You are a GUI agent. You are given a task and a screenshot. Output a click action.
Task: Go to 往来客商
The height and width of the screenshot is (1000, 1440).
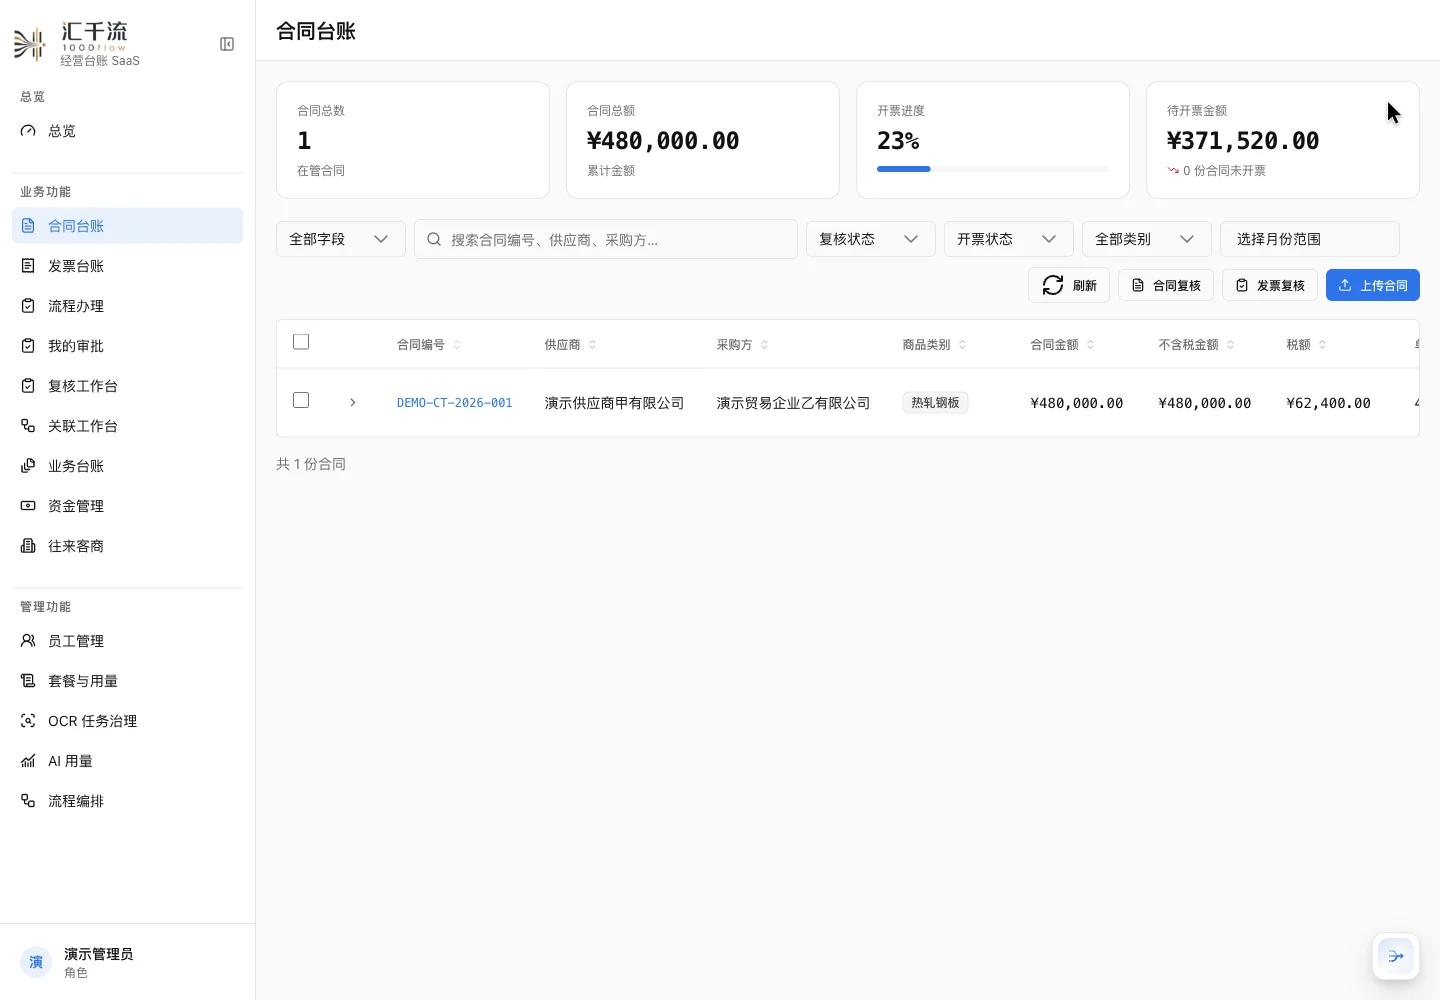(127, 546)
